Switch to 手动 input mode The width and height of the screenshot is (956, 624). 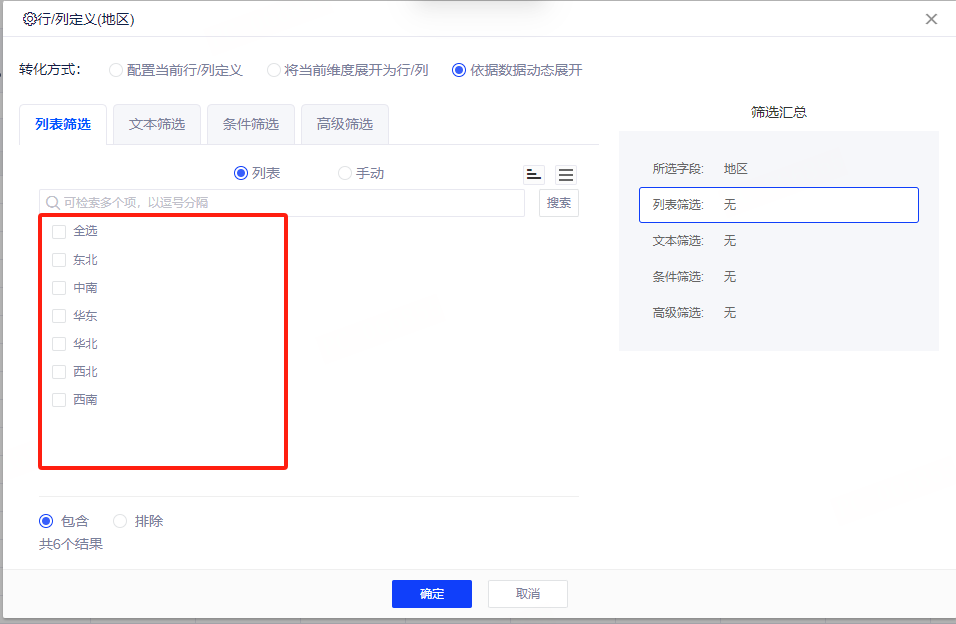(345, 173)
